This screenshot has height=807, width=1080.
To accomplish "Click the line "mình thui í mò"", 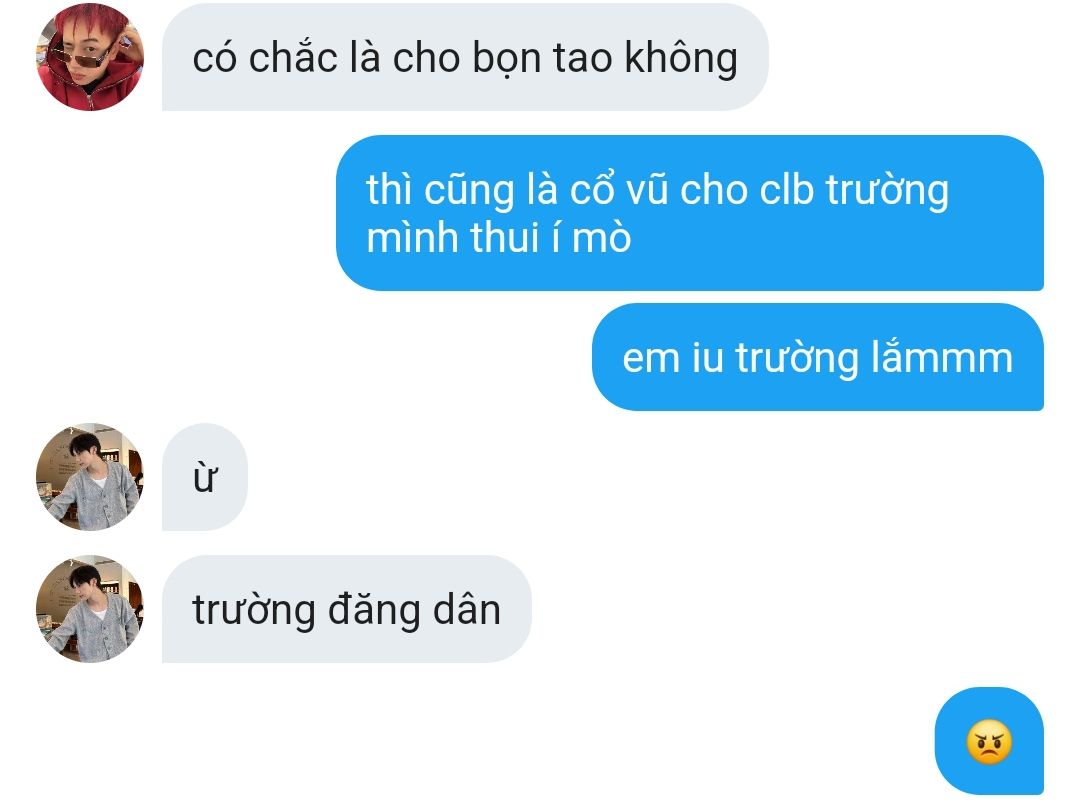I will coord(499,238).
